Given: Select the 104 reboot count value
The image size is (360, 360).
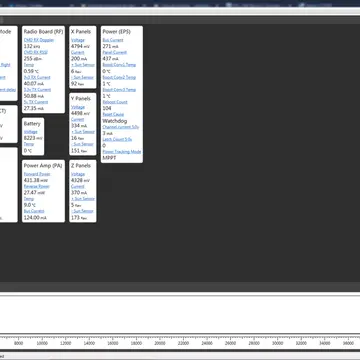Looking at the screenshot, I should [107, 108].
